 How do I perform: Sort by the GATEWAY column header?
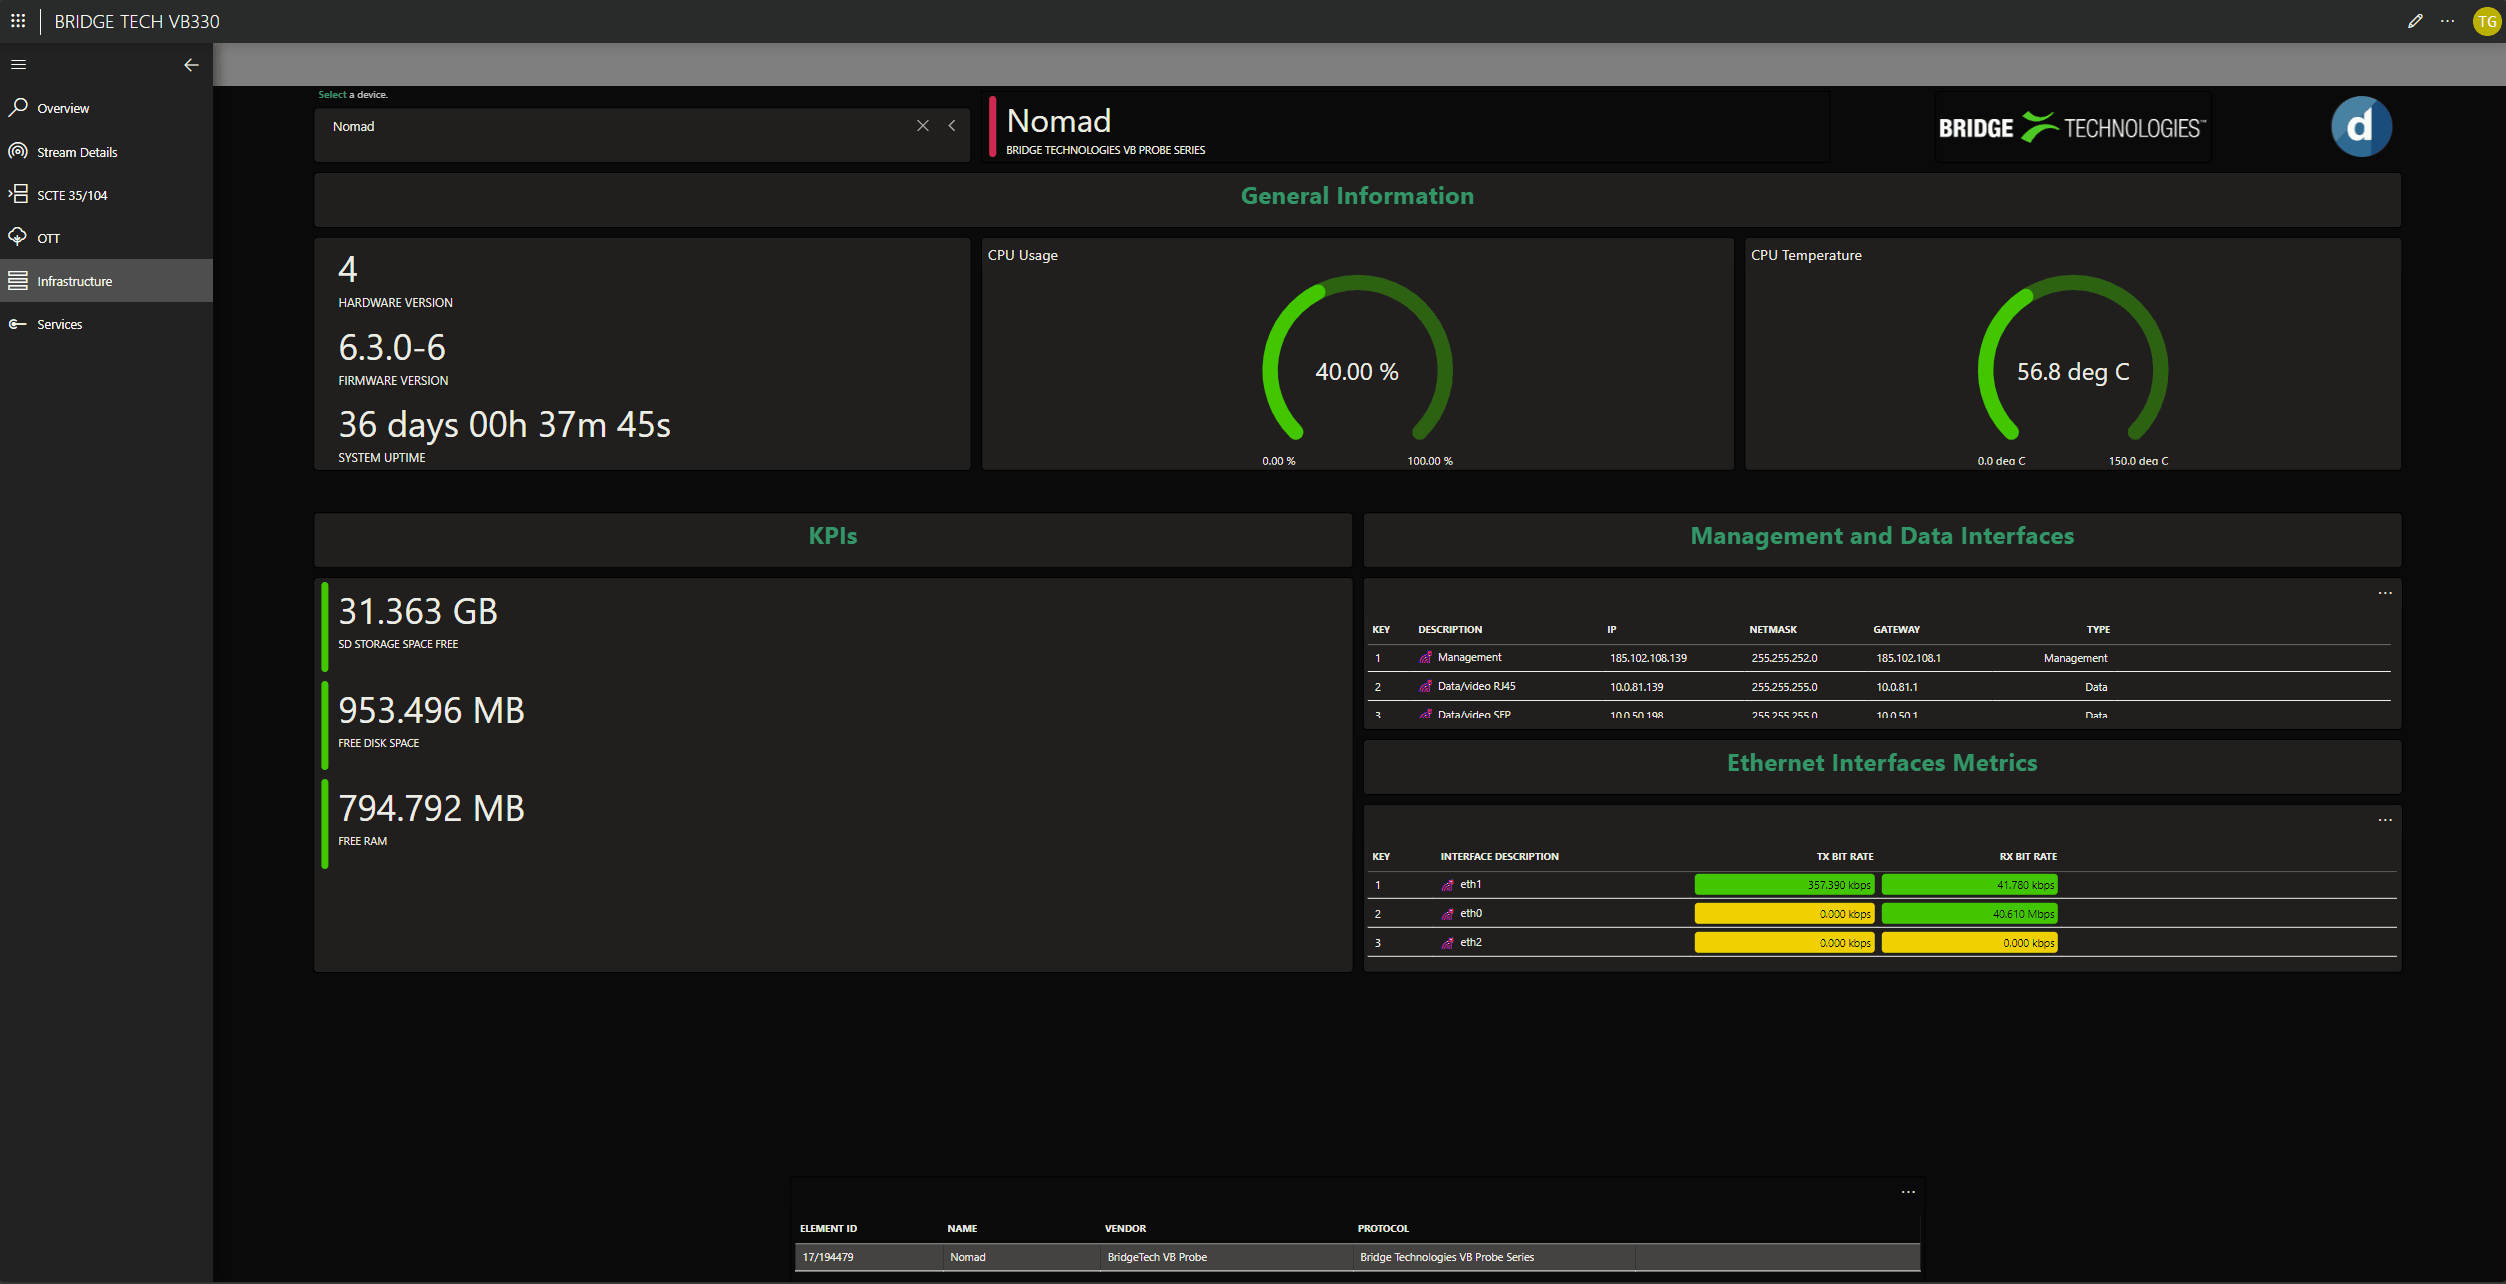tap(1896, 630)
